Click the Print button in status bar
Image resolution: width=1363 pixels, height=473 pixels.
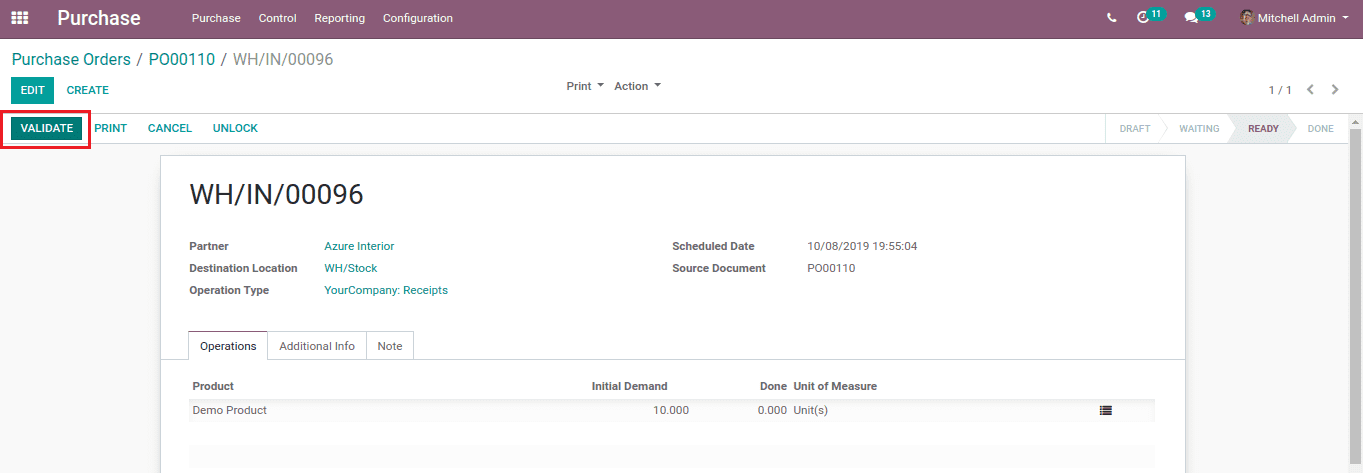point(111,128)
